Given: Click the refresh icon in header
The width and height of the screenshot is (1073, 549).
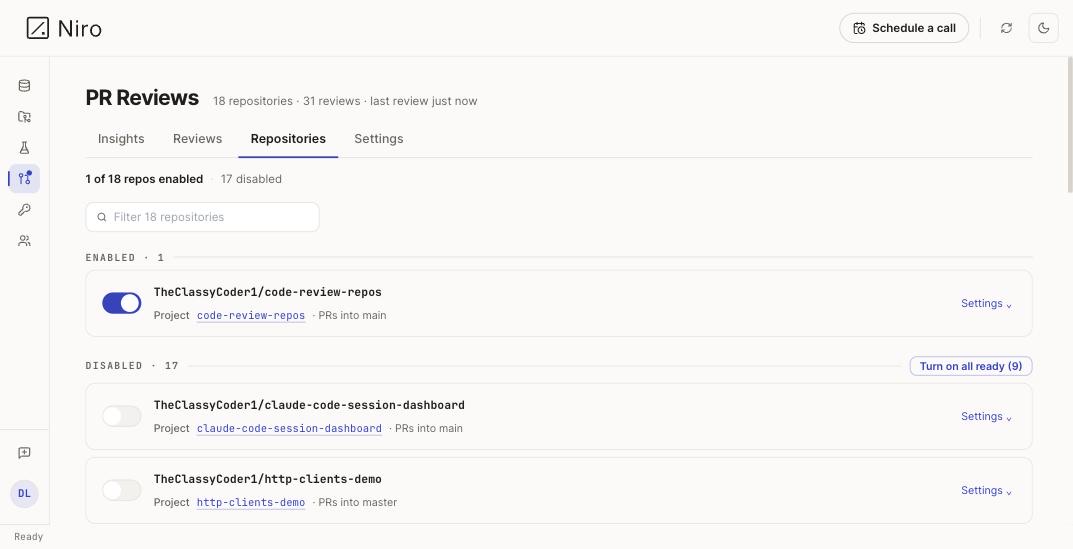Looking at the screenshot, I should point(1006,28).
